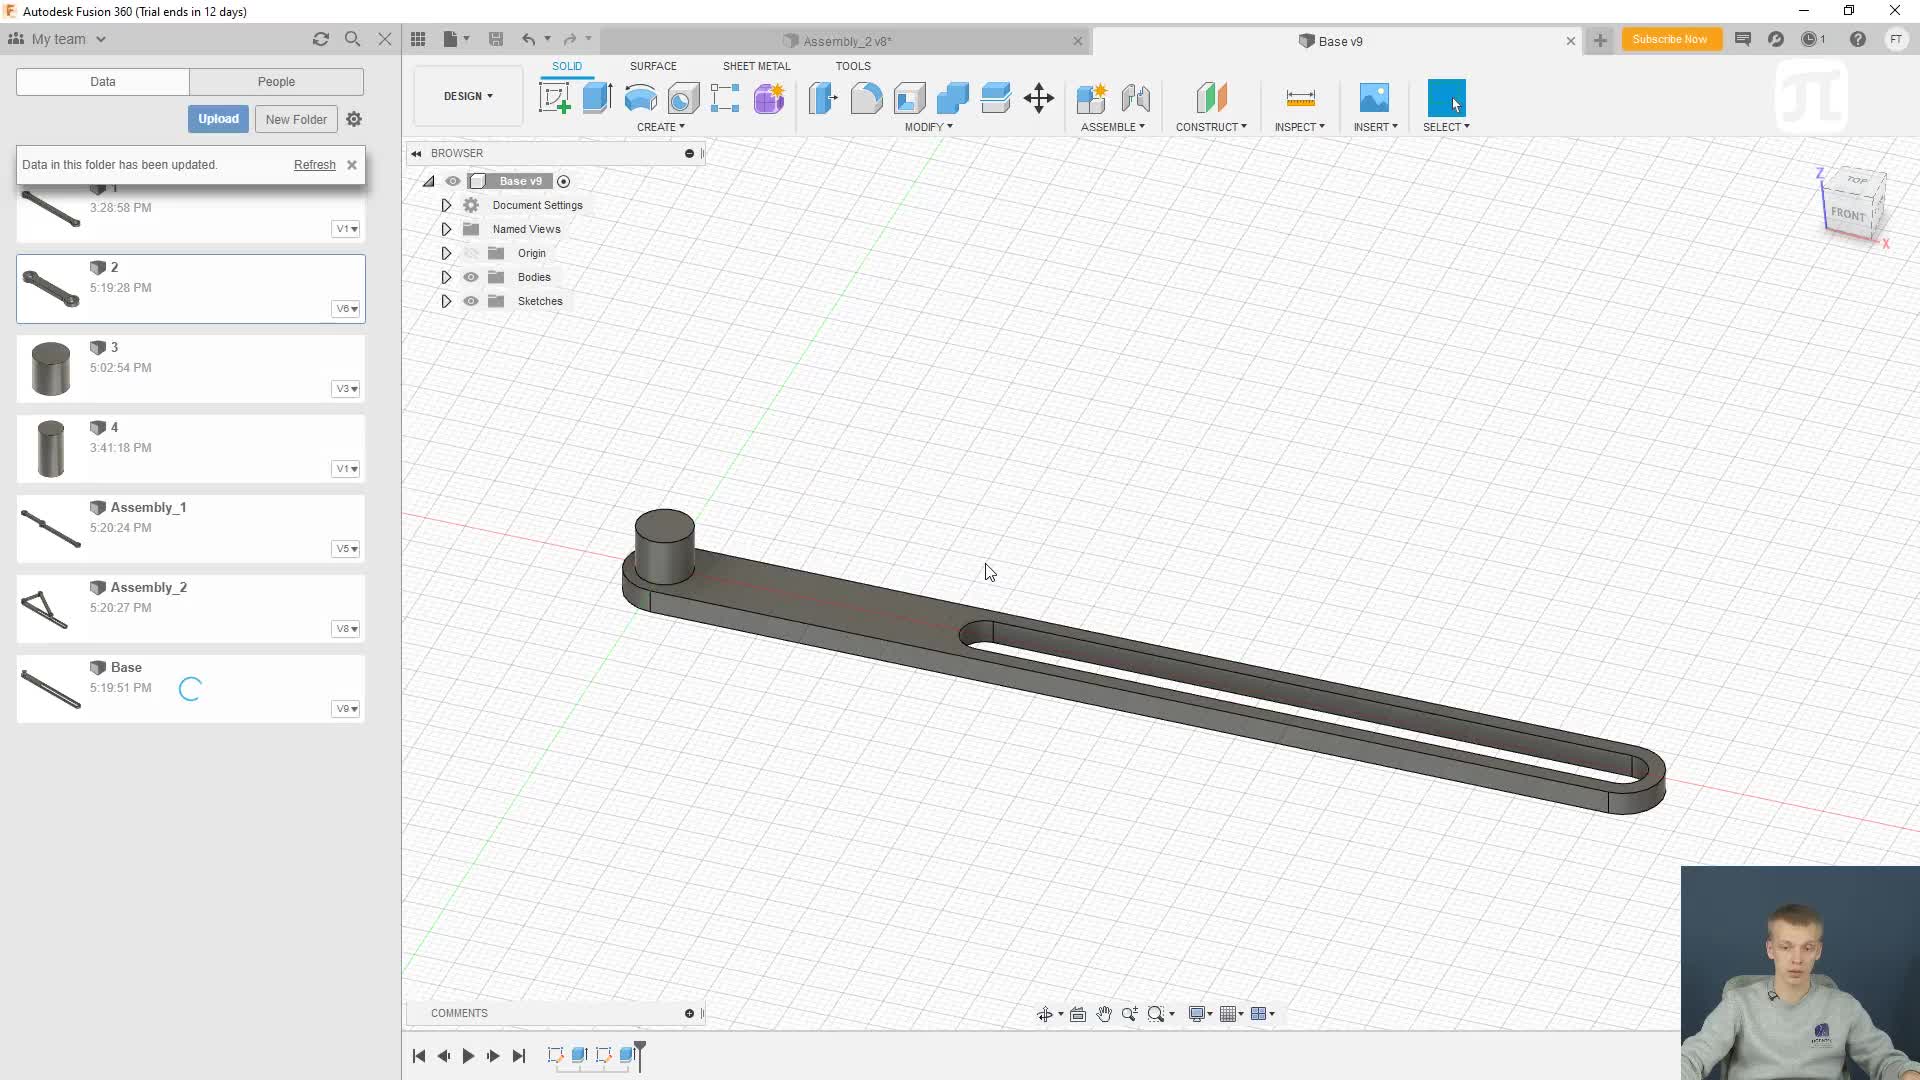Open the DESIGN workspace dropdown
The height and width of the screenshot is (1080, 1920).
pyautogui.click(x=468, y=96)
